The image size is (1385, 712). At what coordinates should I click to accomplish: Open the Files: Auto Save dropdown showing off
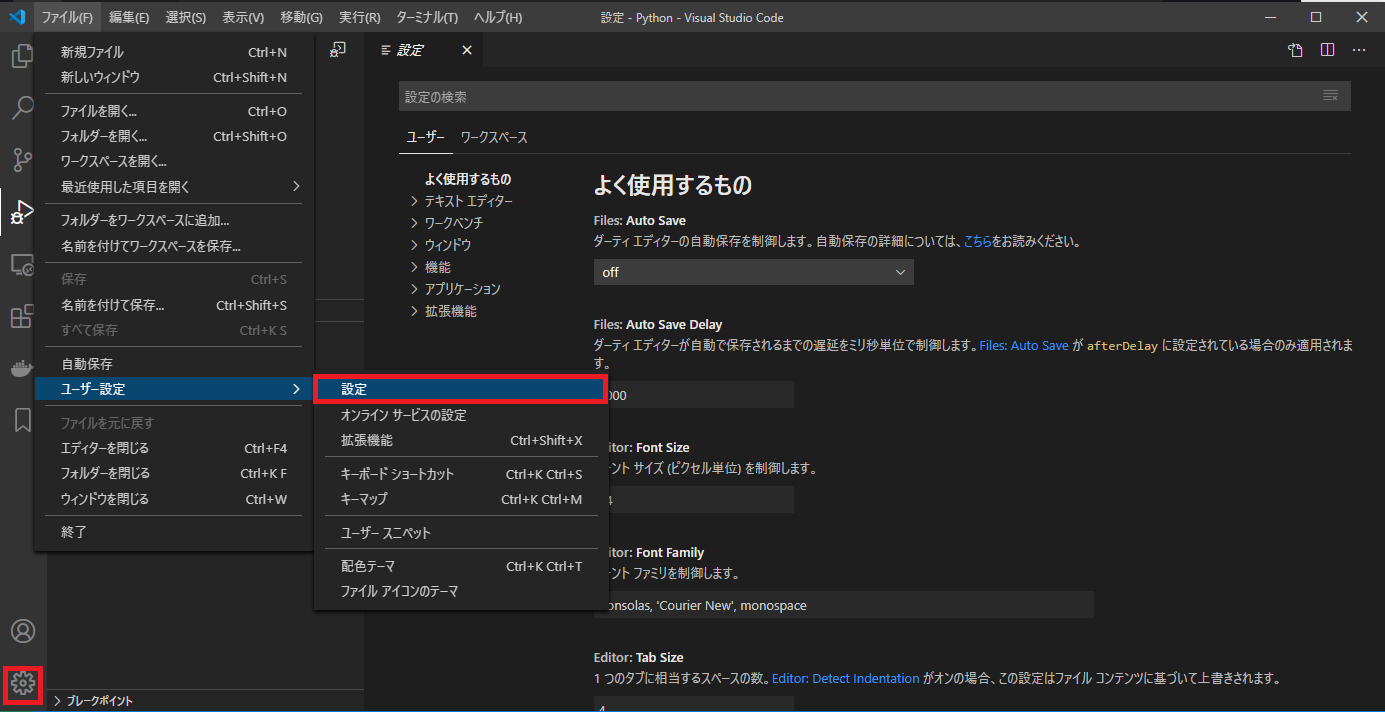point(753,272)
